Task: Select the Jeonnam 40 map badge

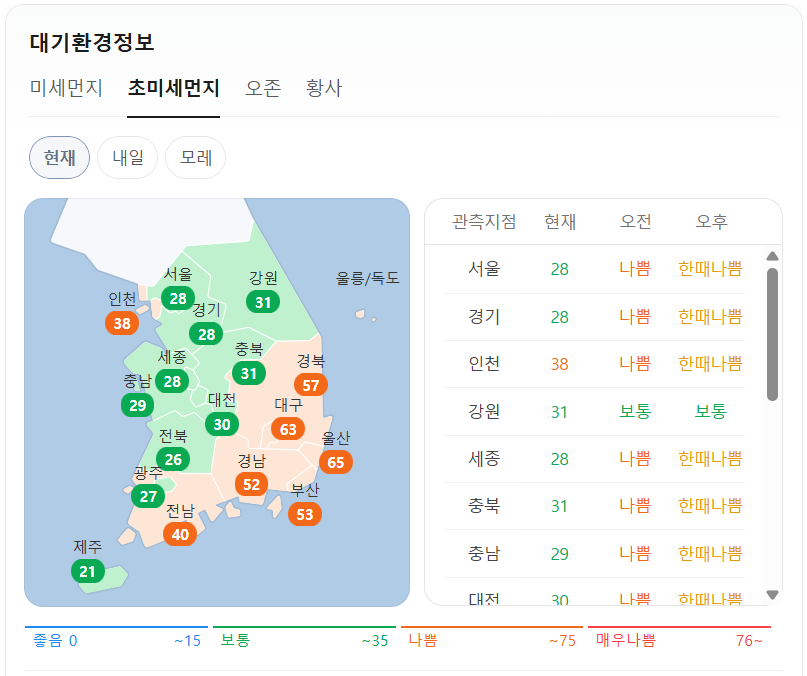Action: pos(180,534)
